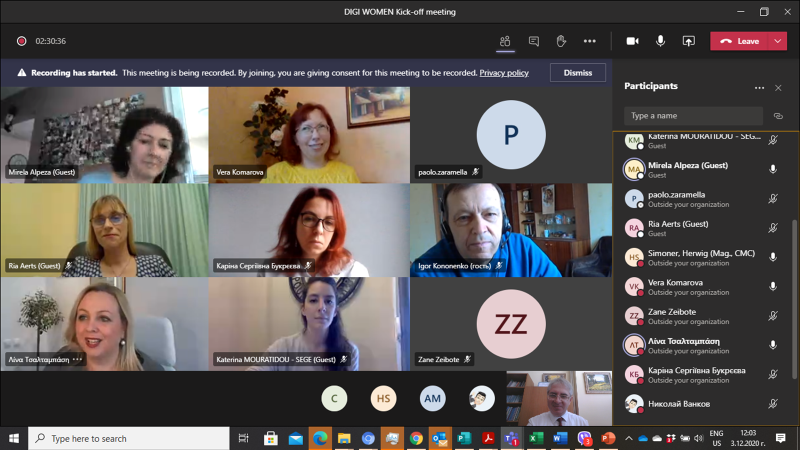
Task: Click the AM participant avatar bubble
Action: (x=432, y=398)
